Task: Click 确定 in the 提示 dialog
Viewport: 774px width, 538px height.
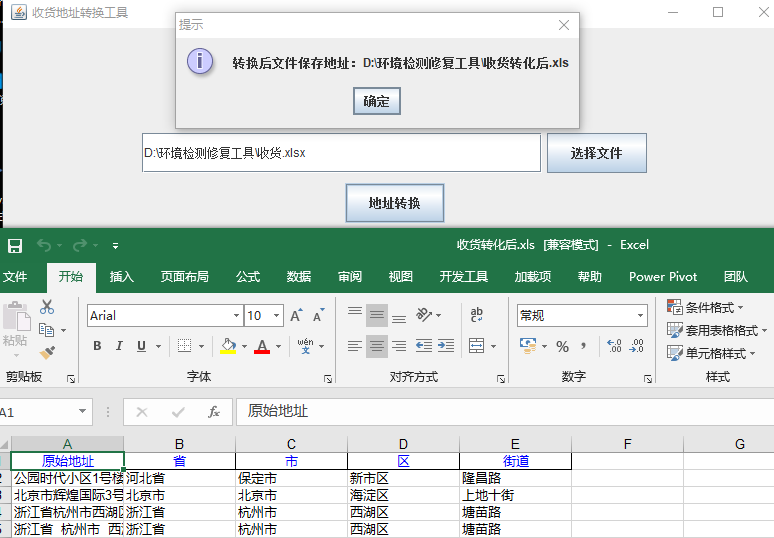Action: tap(377, 101)
